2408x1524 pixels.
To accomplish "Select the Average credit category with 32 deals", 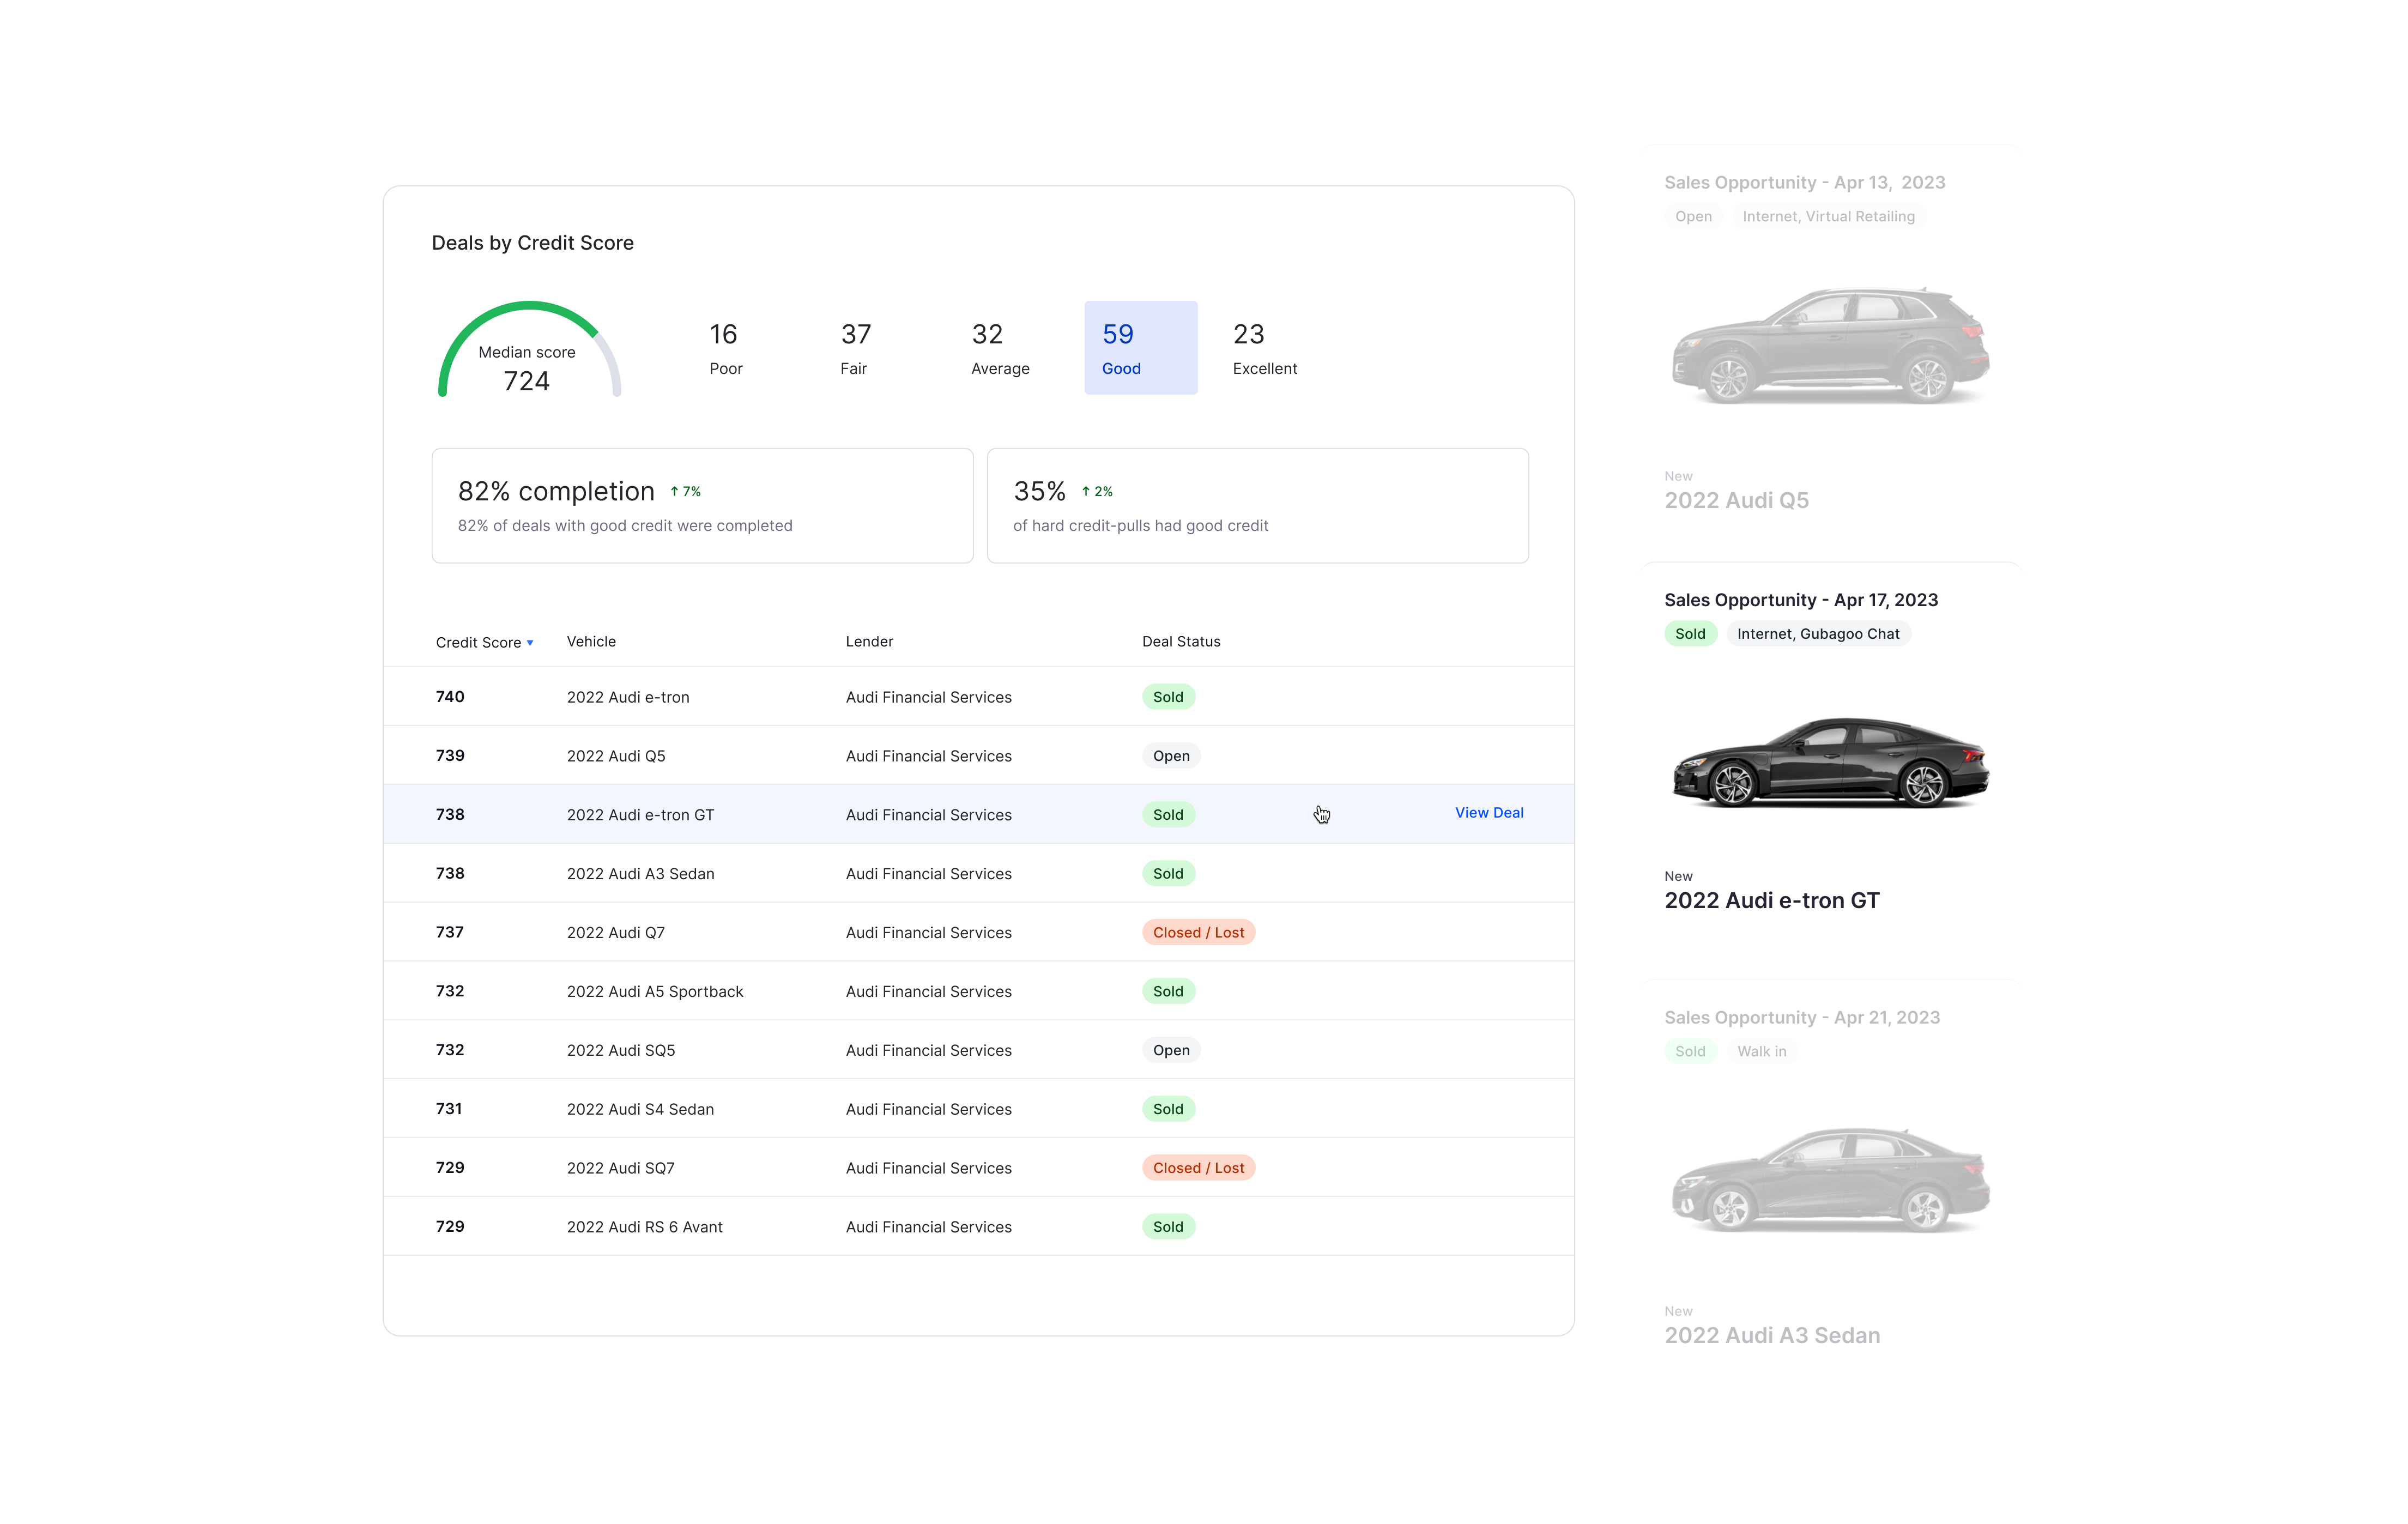I will (1000, 348).
